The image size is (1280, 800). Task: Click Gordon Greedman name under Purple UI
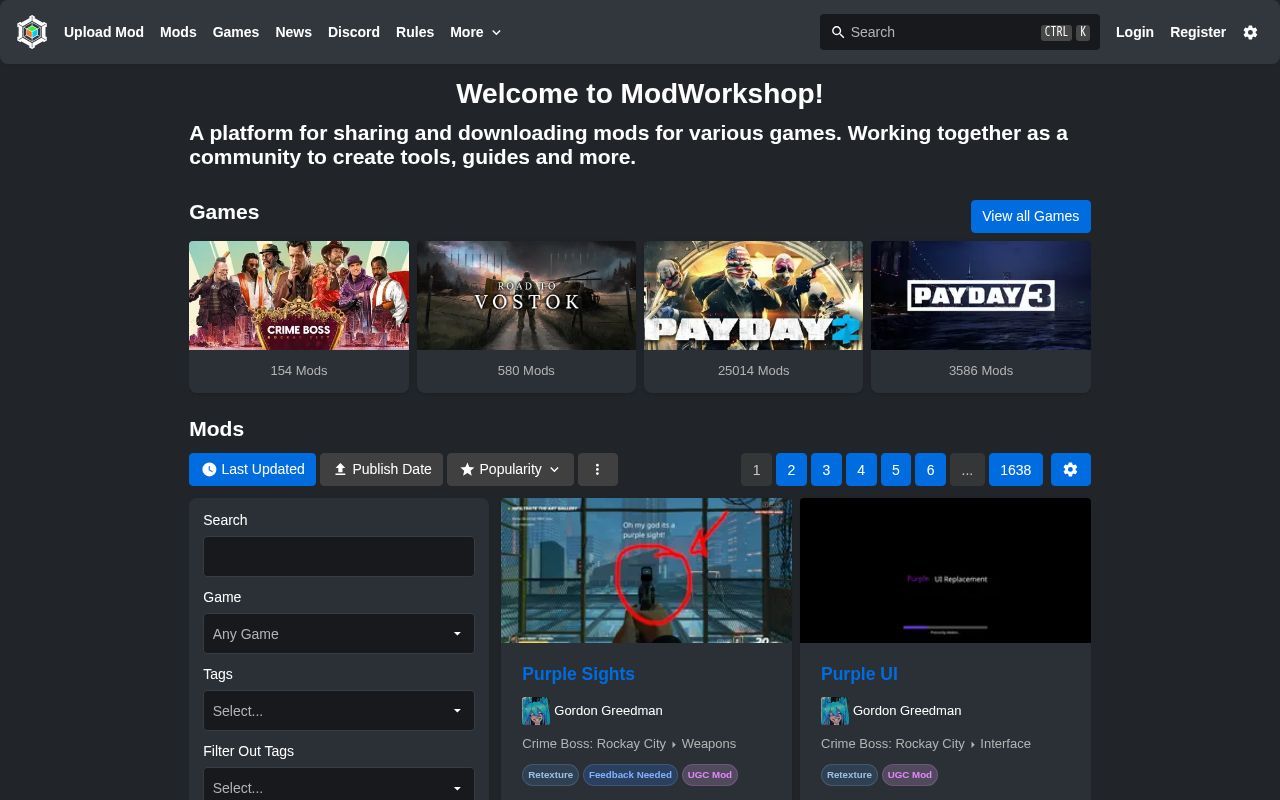click(907, 711)
